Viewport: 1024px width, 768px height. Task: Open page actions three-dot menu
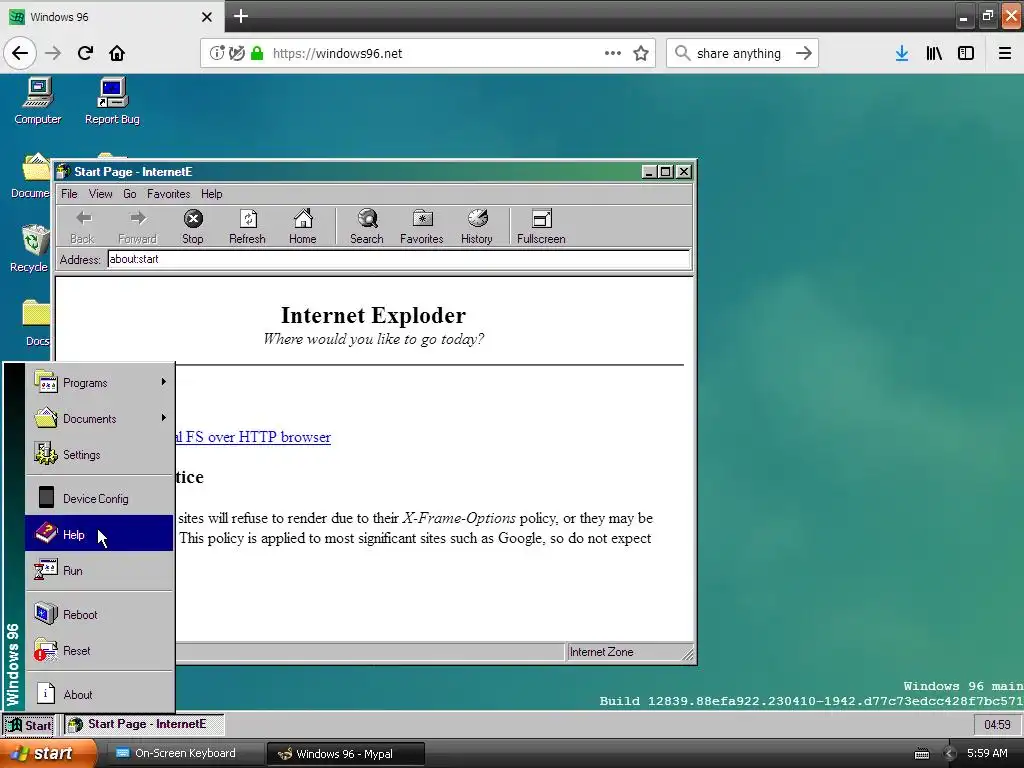[613, 53]
